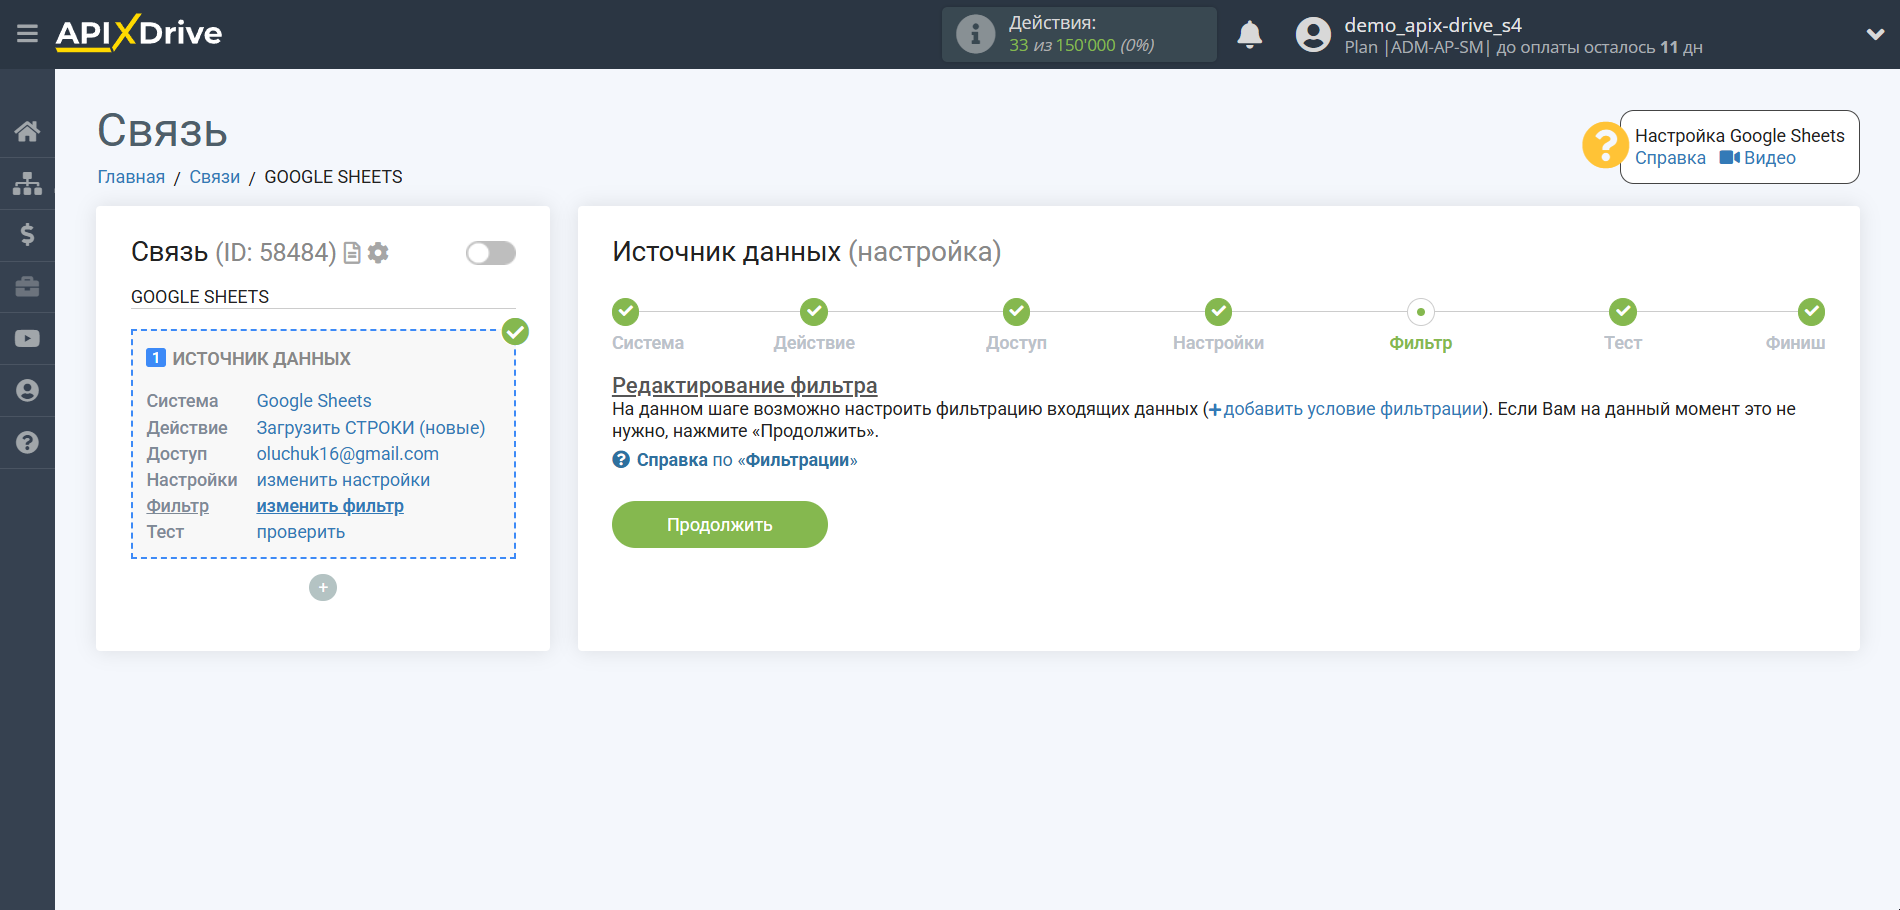Viewport: 1900px width, 910px height.
Task: Open the Payments section in the sidebar
Action: pyautogui.click(x=27, y=235)
